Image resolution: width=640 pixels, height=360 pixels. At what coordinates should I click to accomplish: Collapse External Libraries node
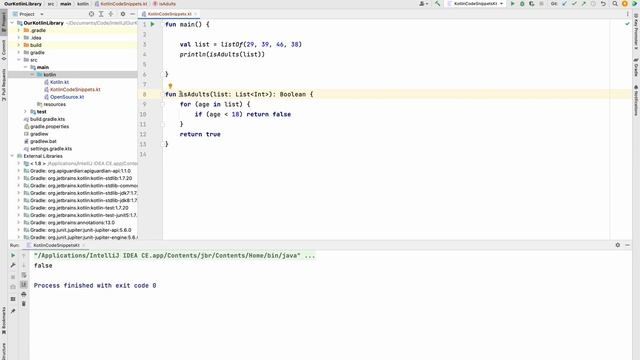click(12, 156)
